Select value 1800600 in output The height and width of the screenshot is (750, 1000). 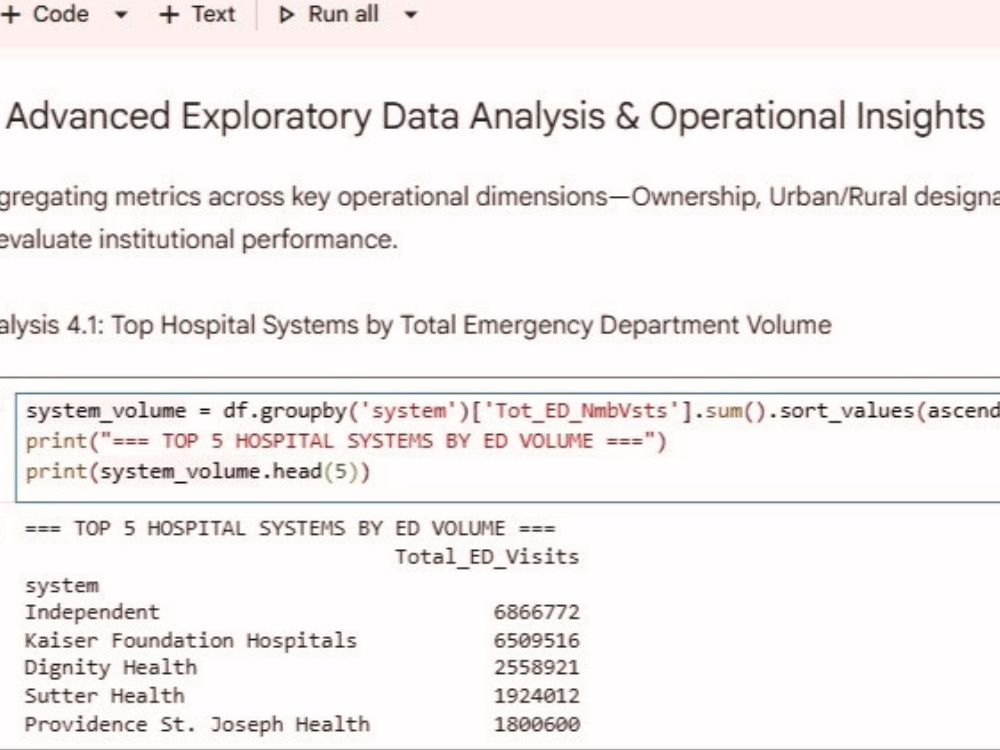pos(536,724)
